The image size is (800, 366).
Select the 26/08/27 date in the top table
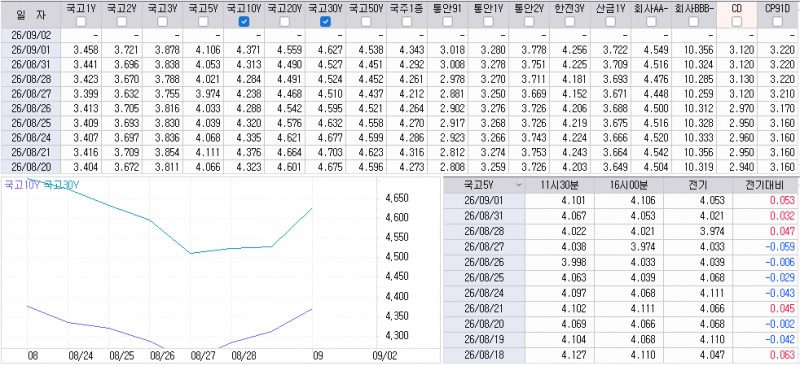point(30,93)
